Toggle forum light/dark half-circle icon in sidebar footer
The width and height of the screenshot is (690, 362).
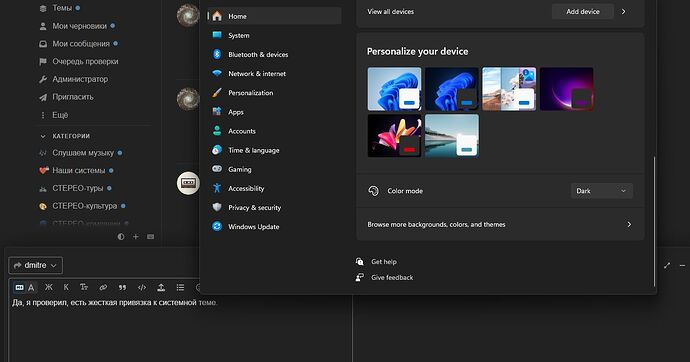coord(121,237)
